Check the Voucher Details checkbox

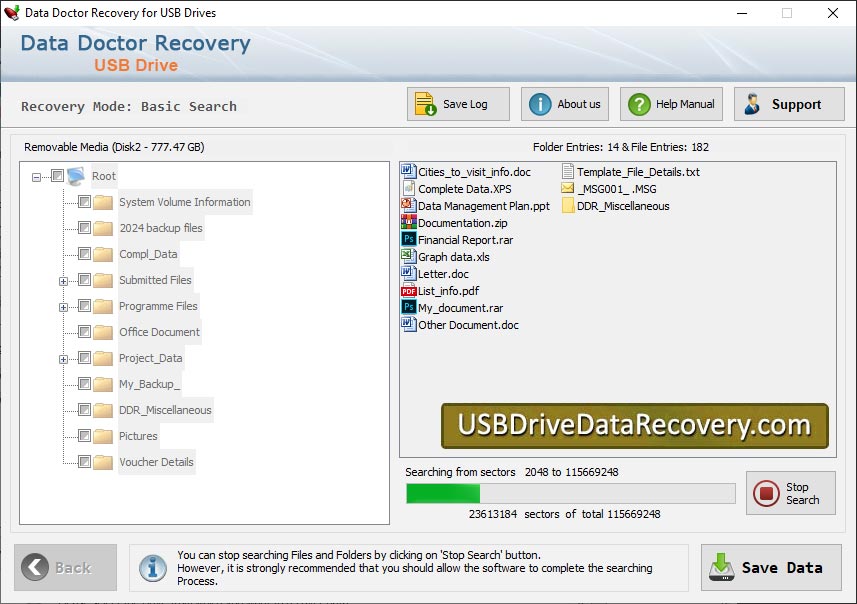pyautogui.click(x=85, y=462)
